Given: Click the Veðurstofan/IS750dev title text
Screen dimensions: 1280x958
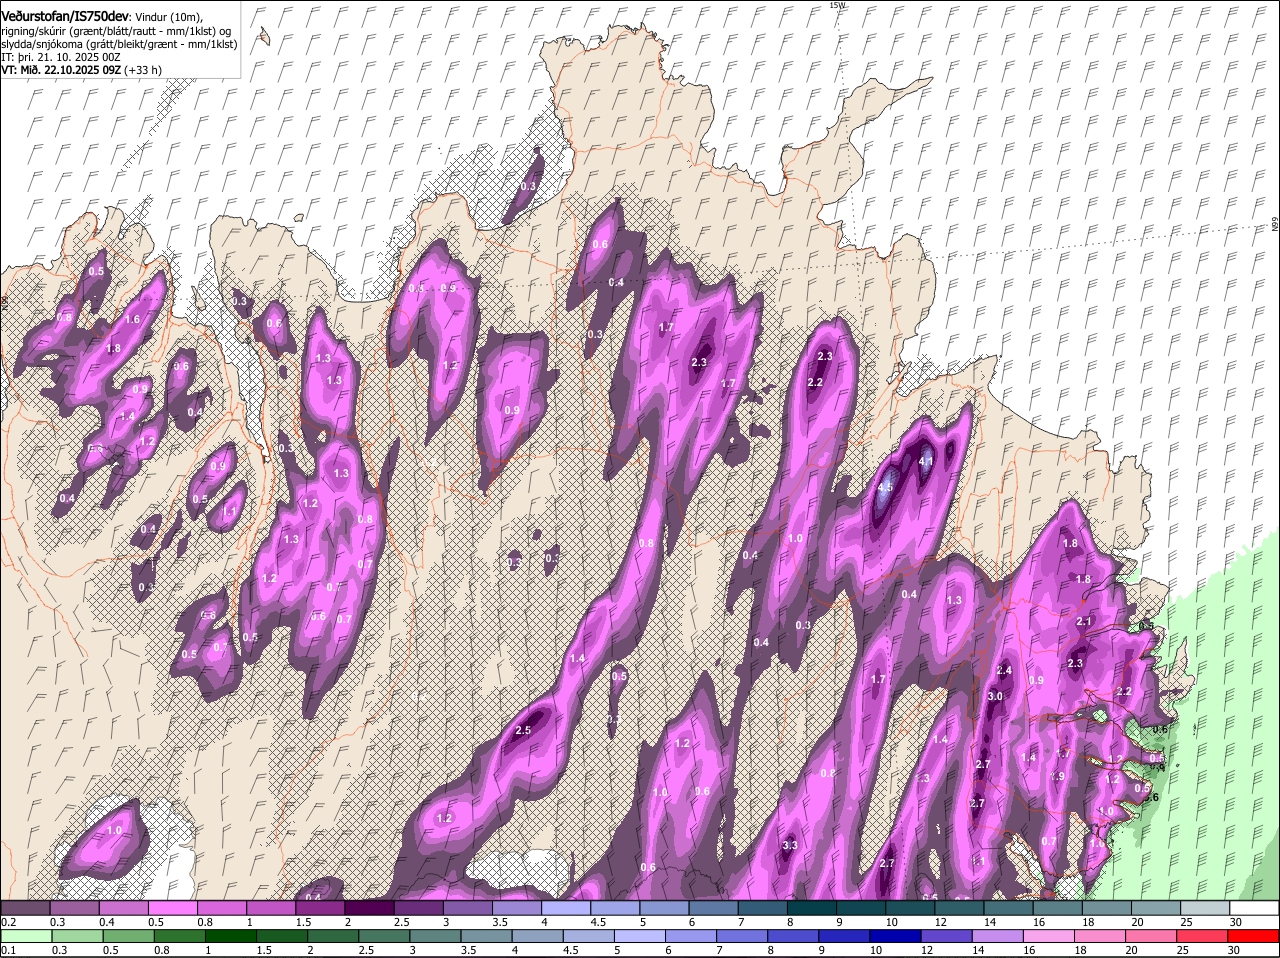Looking at the screenshot, I should (x=65, y=15).
